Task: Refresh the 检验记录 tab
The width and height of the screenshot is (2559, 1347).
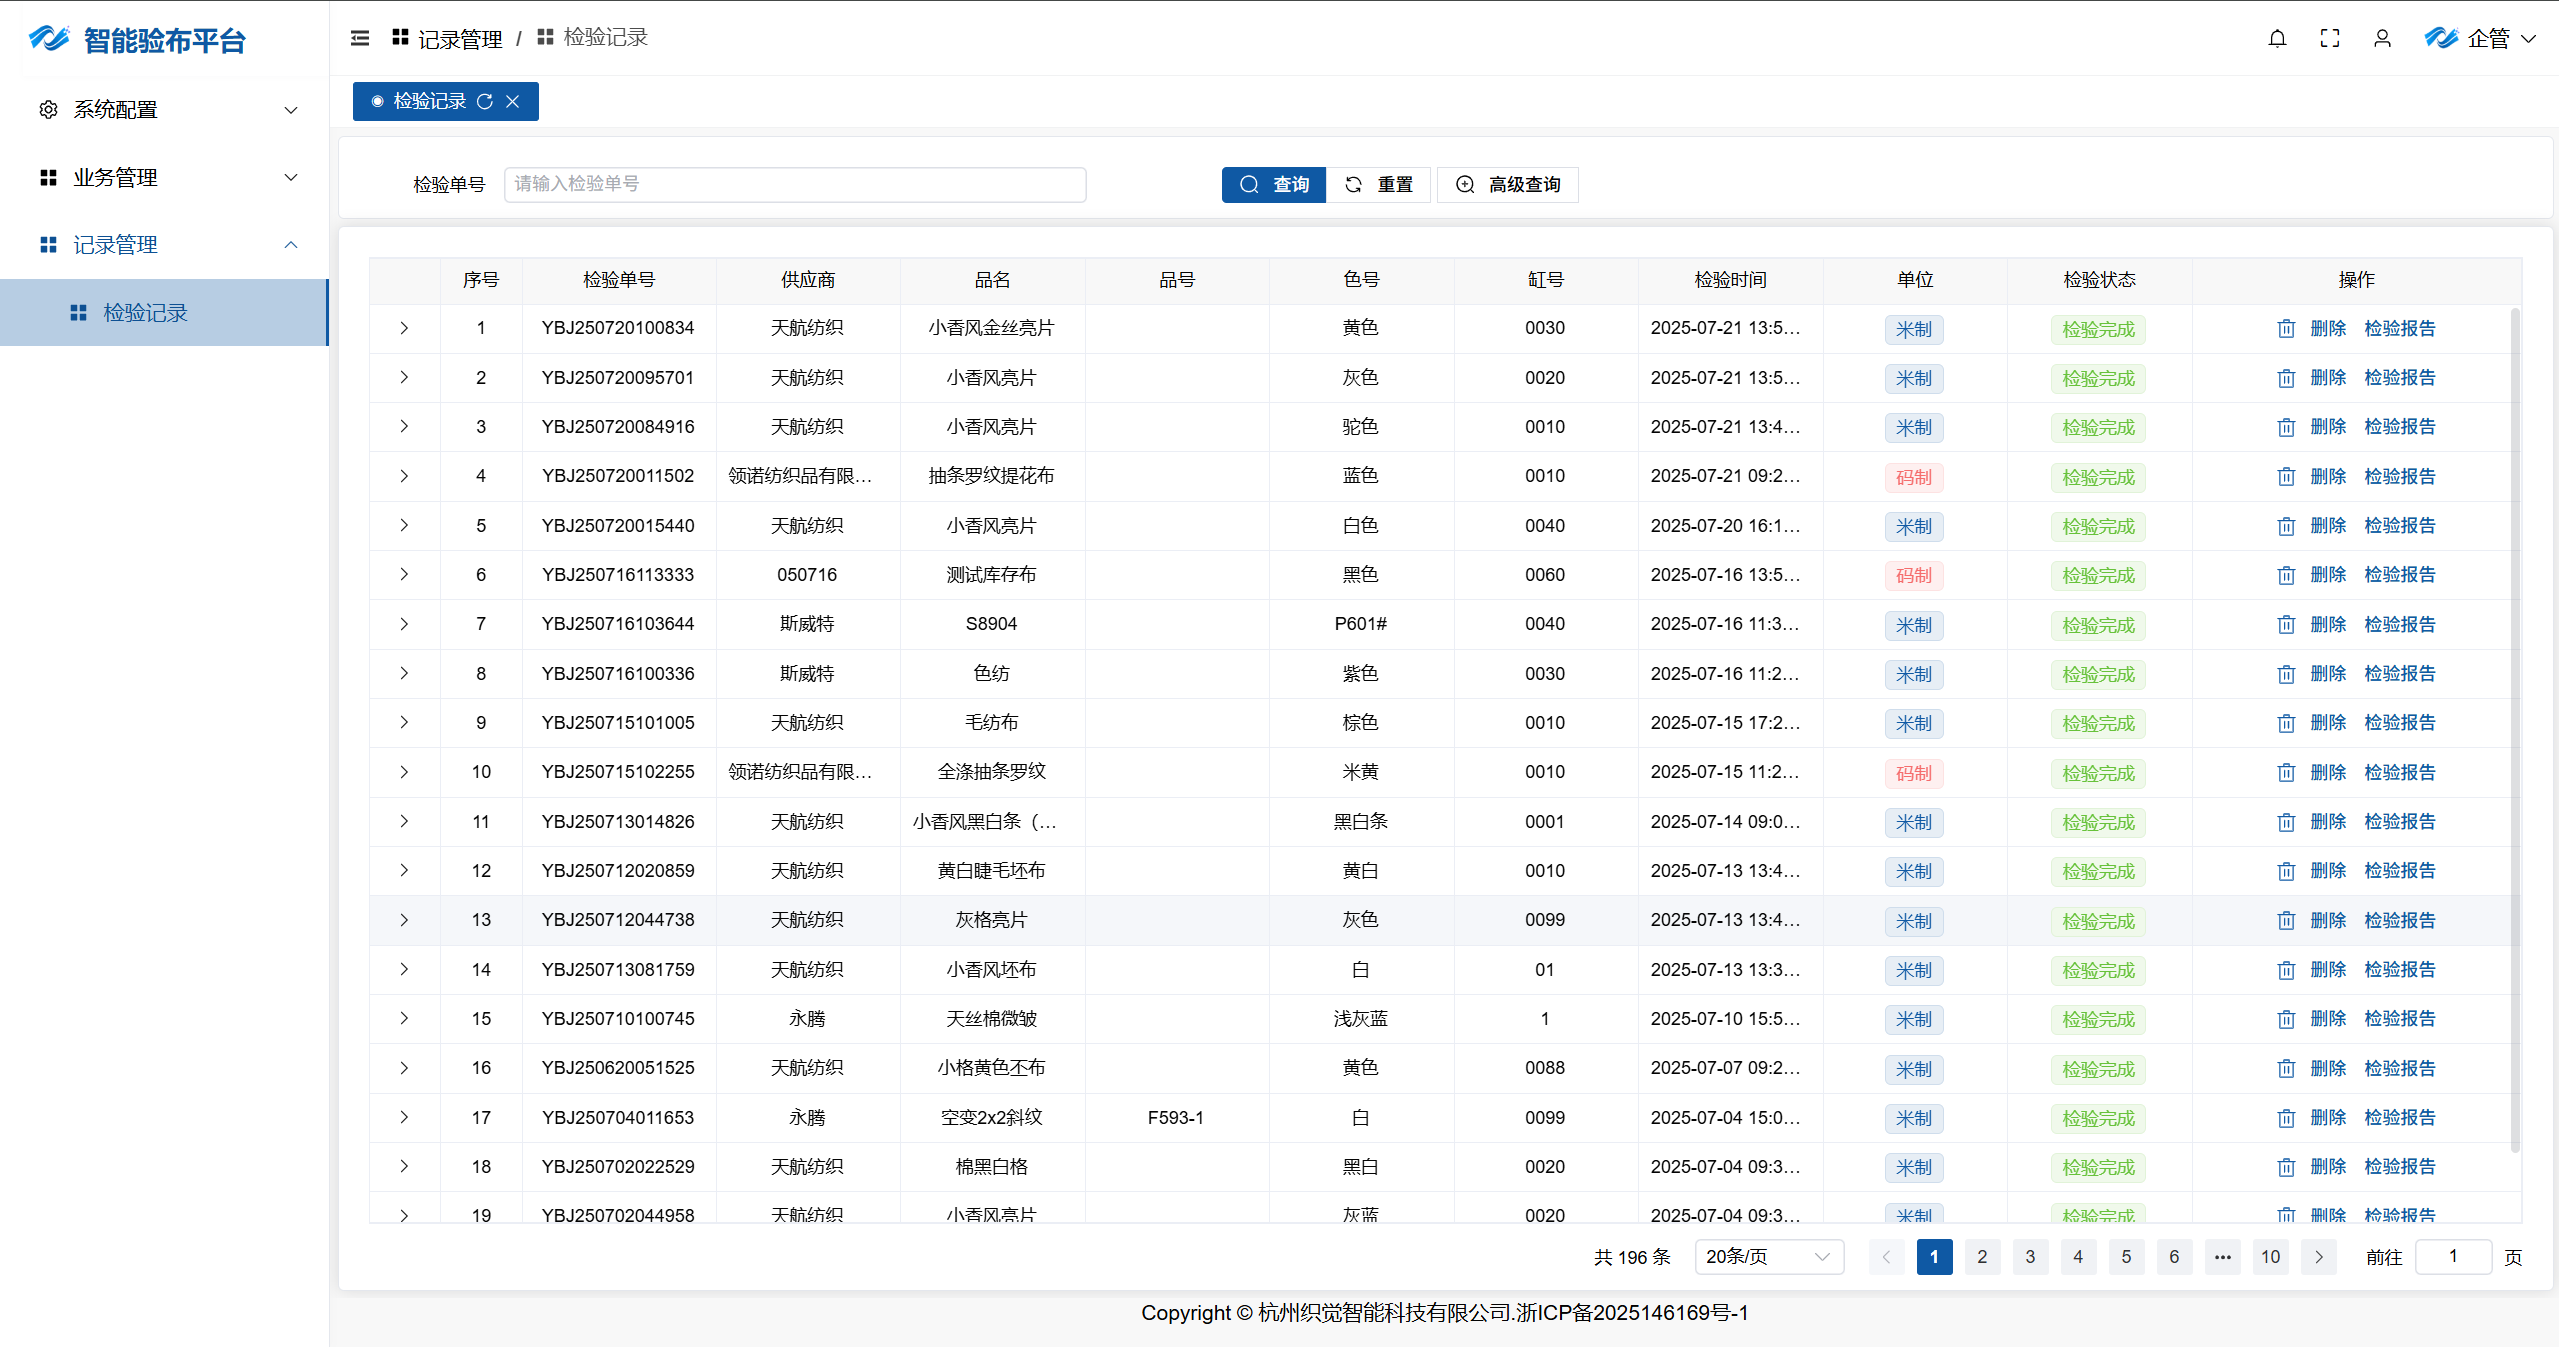Action: (485, 101)
